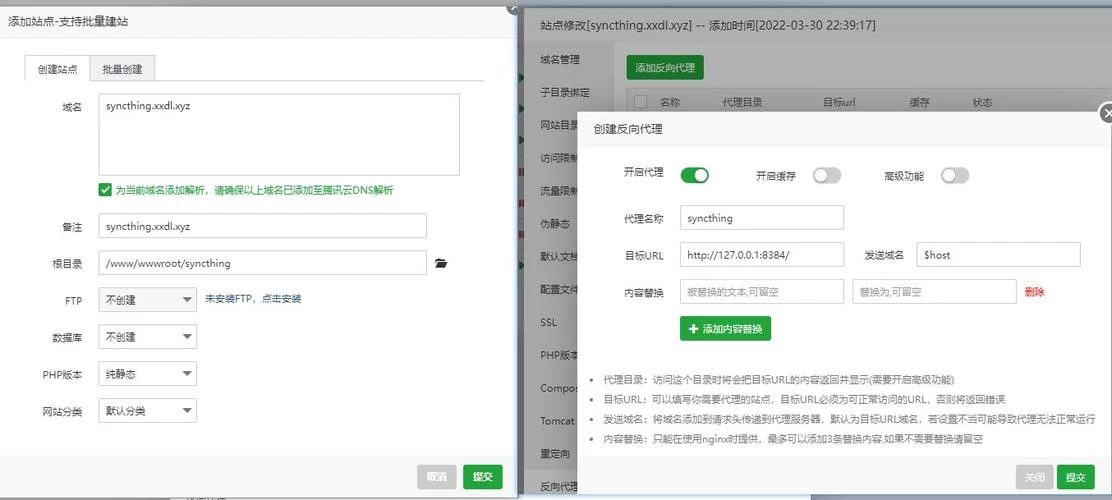
Task: Open 域名管理 in site settings sidebar
Action: (x=560, y=60)
